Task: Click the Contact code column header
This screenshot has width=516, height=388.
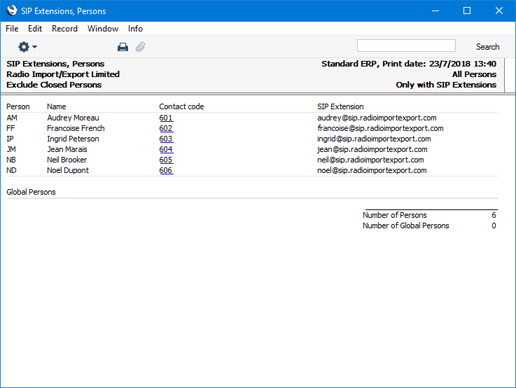Action: pyautogui.click(x=181, y=107)
